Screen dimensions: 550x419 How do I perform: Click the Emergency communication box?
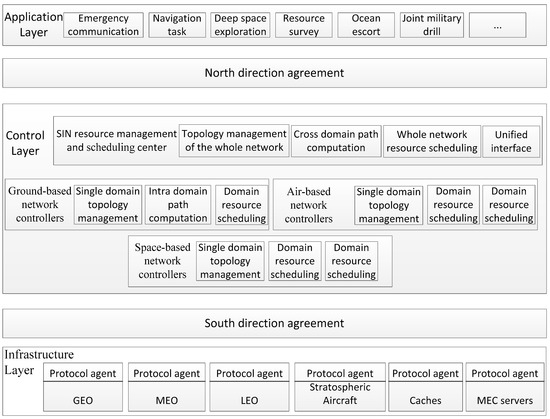click(x=103, y=25)
